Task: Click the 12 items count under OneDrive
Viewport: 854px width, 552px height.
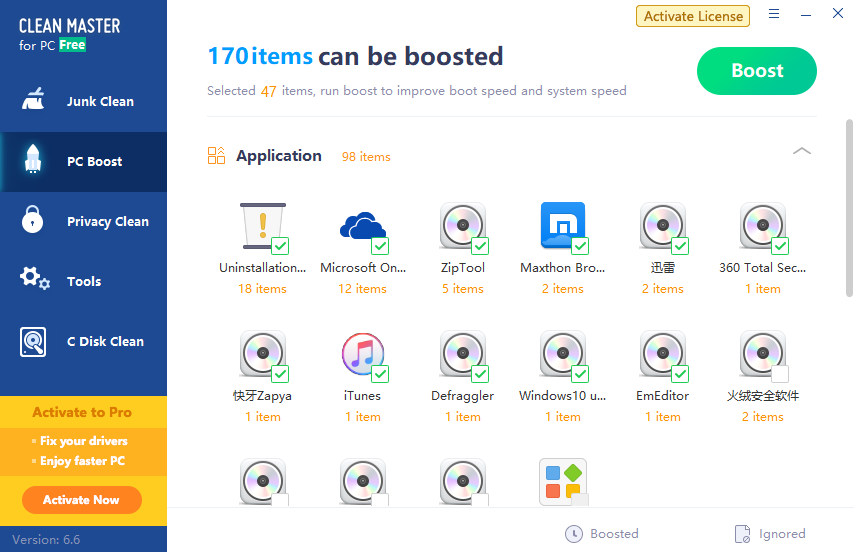Action: tap(363, 289)
